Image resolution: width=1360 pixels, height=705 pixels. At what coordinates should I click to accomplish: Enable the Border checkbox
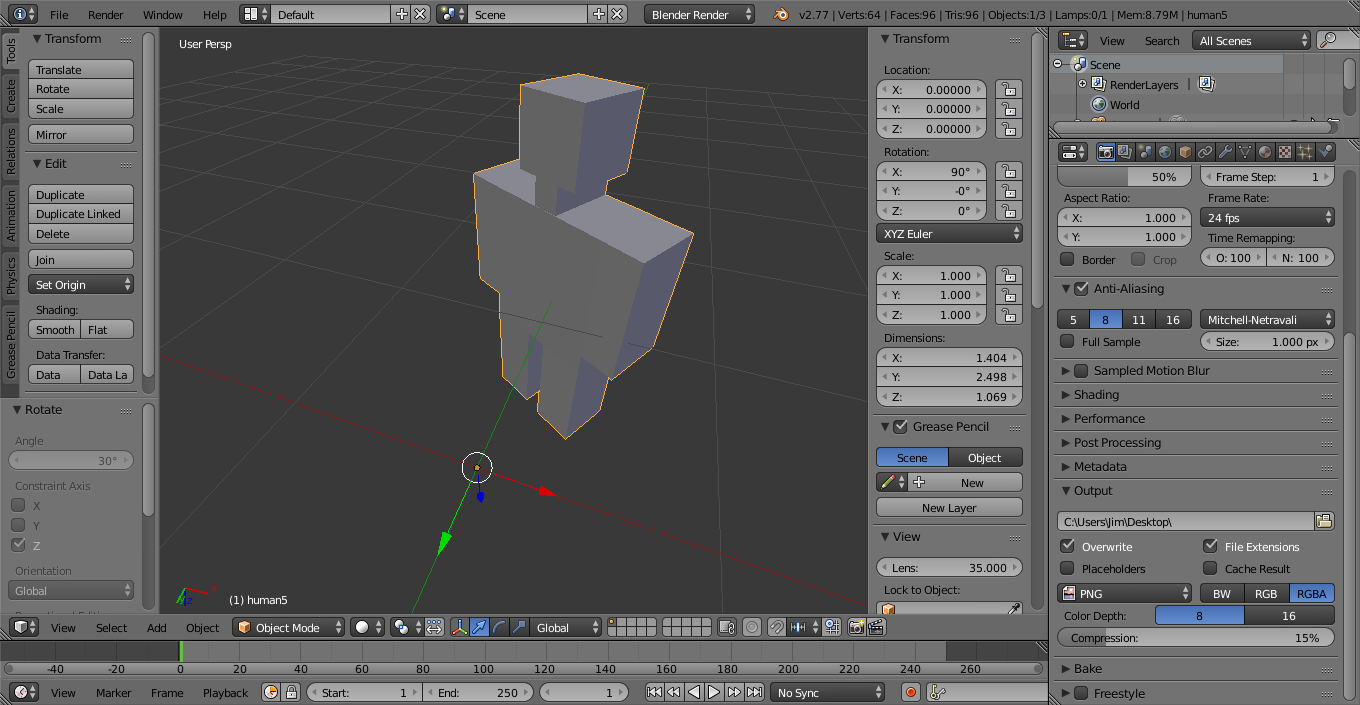[x=1067, y=259]
